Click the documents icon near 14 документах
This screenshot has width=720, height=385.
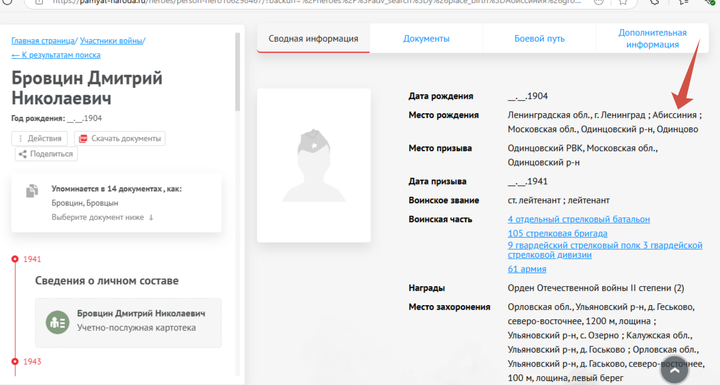coord(32,191)
